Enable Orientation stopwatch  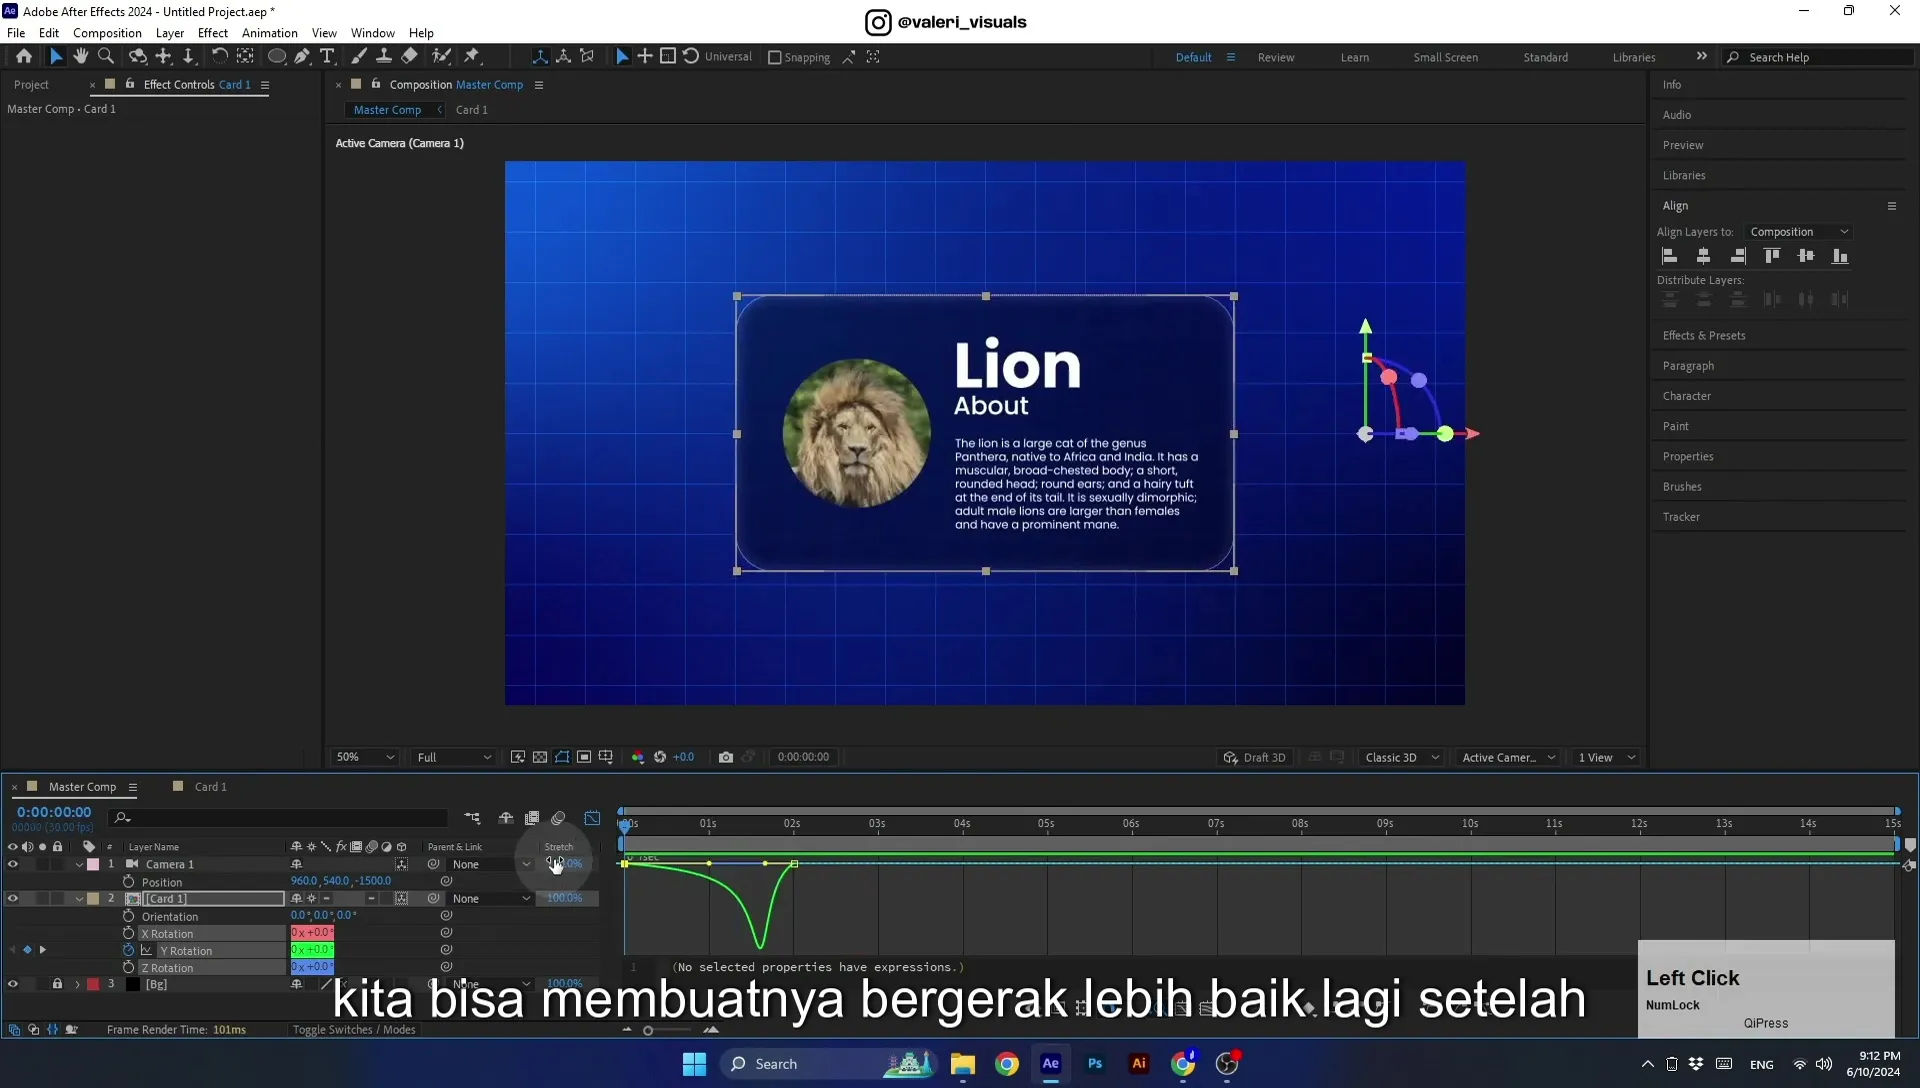click(128, 916)
